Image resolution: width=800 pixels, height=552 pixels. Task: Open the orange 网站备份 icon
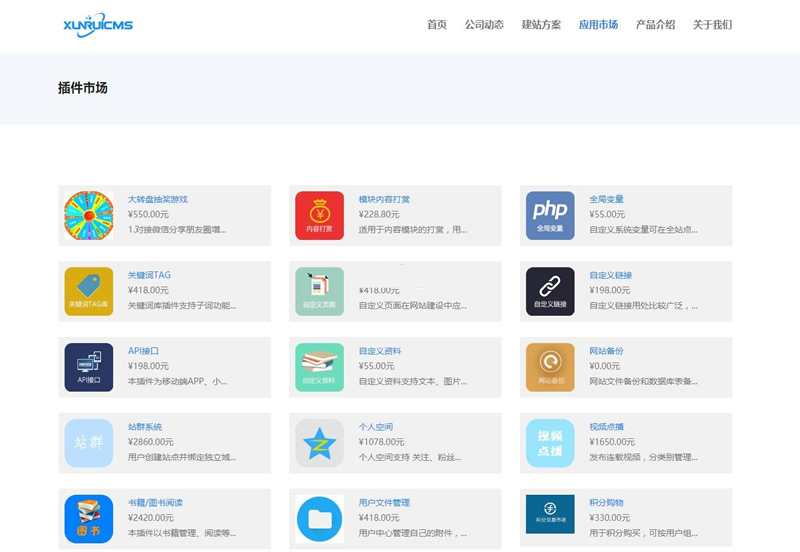(550, 367)
